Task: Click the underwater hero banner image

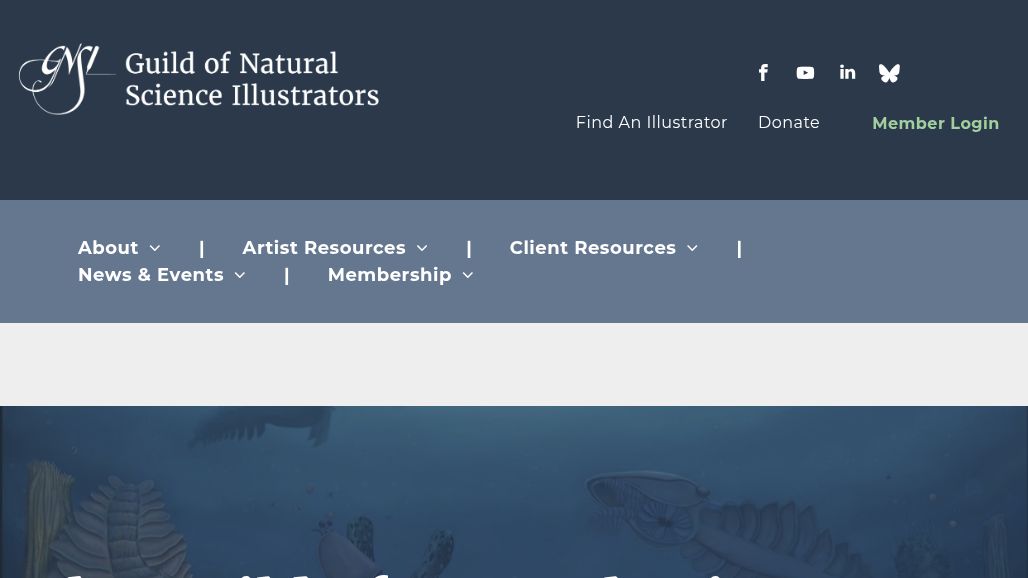Action: tap(514, 492)
